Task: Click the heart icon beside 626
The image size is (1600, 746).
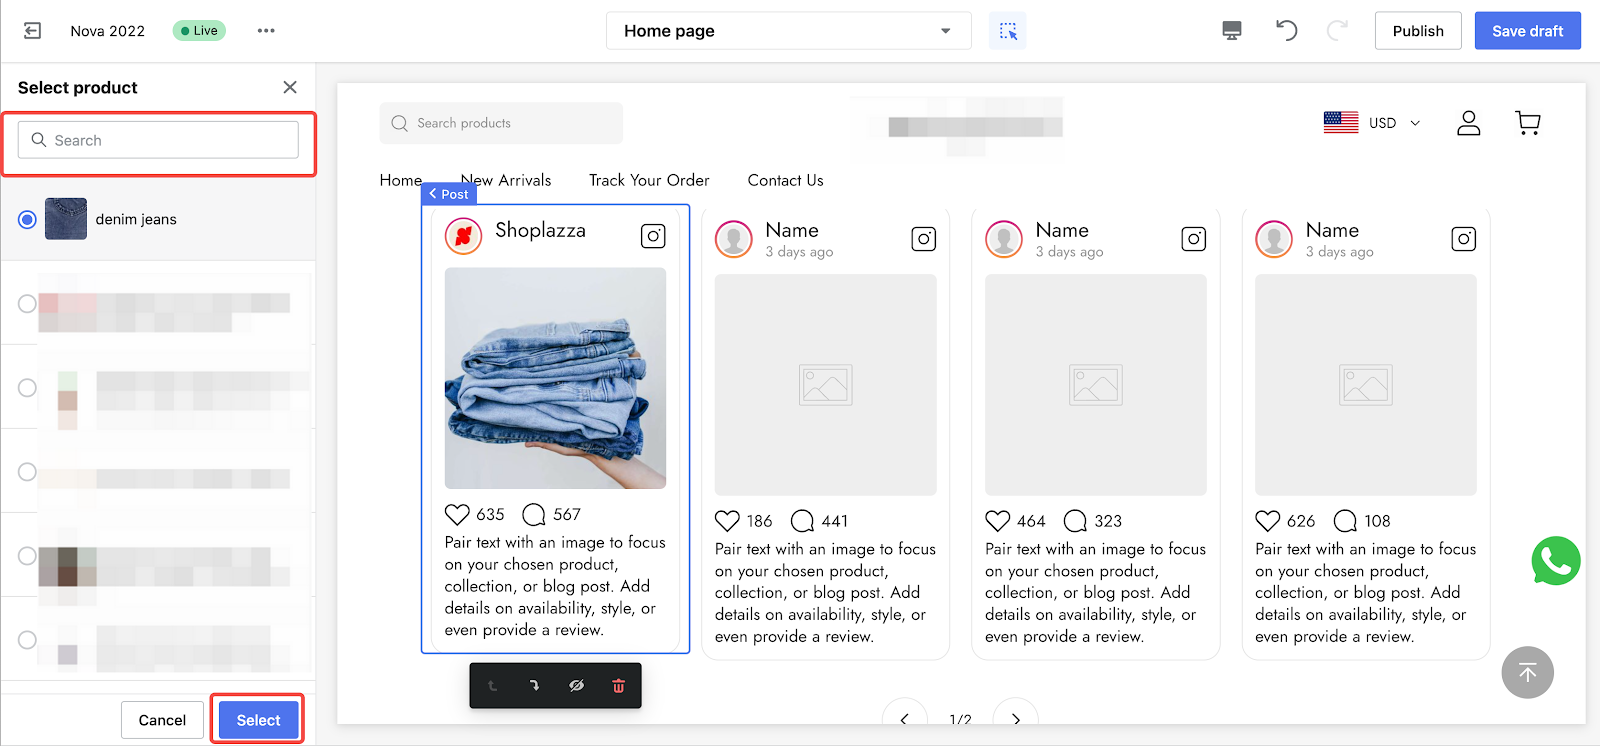Action: [1267, 521]
